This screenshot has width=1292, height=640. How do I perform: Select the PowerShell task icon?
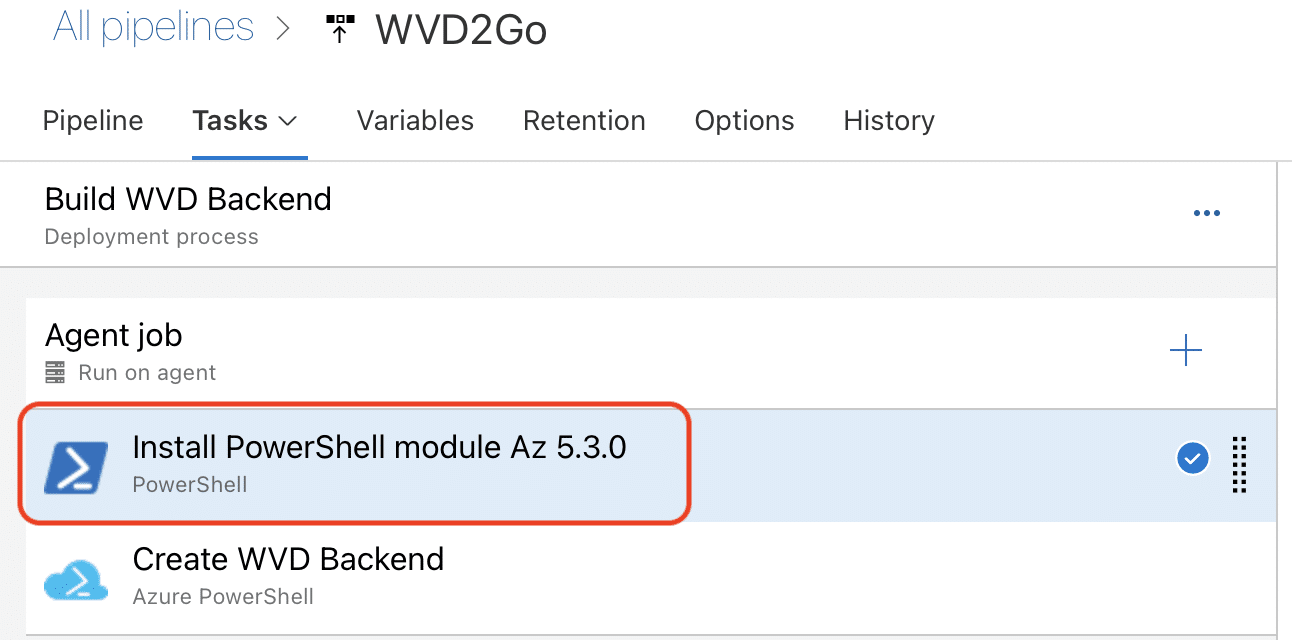(x=78, y=464)
